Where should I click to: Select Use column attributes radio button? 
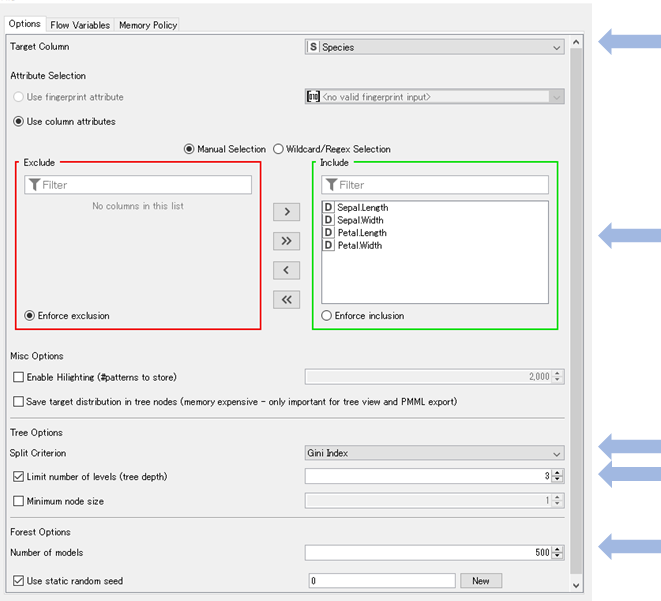pyautogui.click(x=18, y=121)
